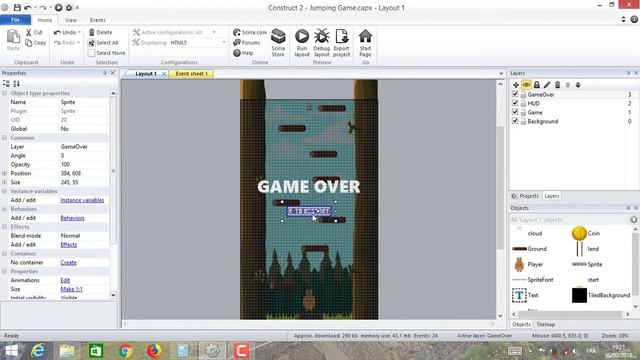Open the Forums icon
This screenshot has width=640, height=360.
click(237, 42)
